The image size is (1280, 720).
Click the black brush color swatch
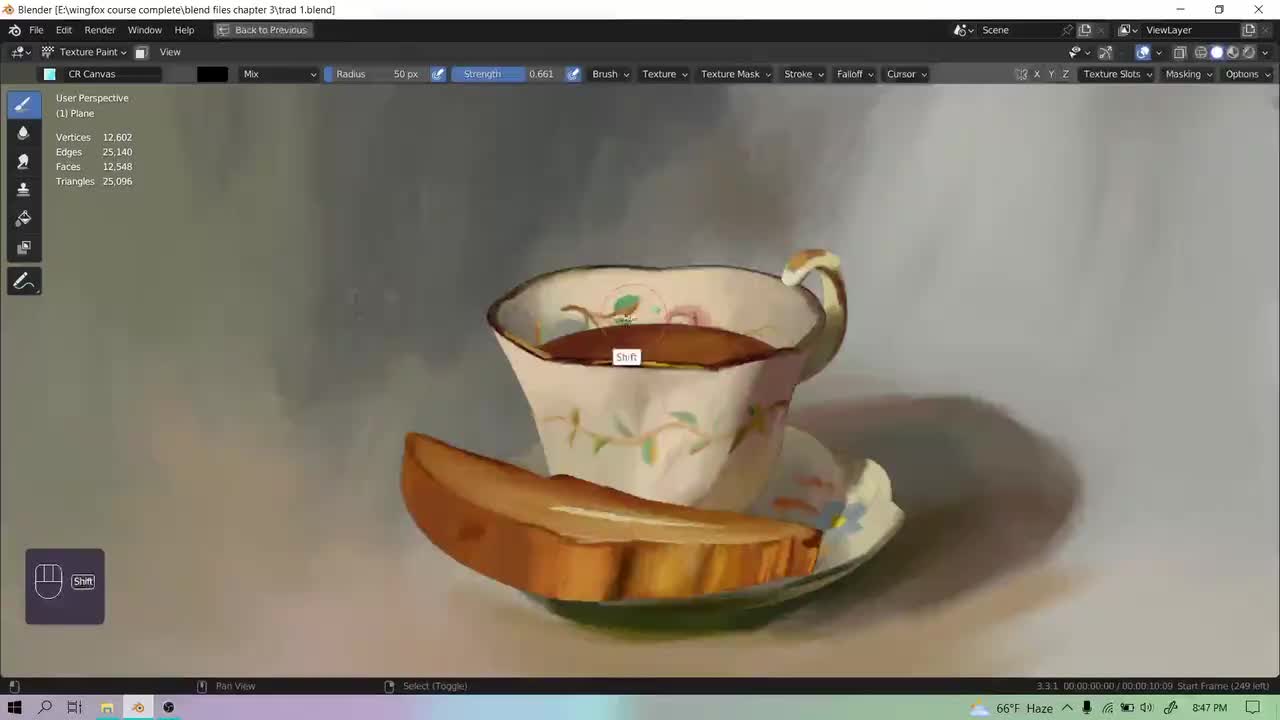pyautogui.click(x=212, y=74)
